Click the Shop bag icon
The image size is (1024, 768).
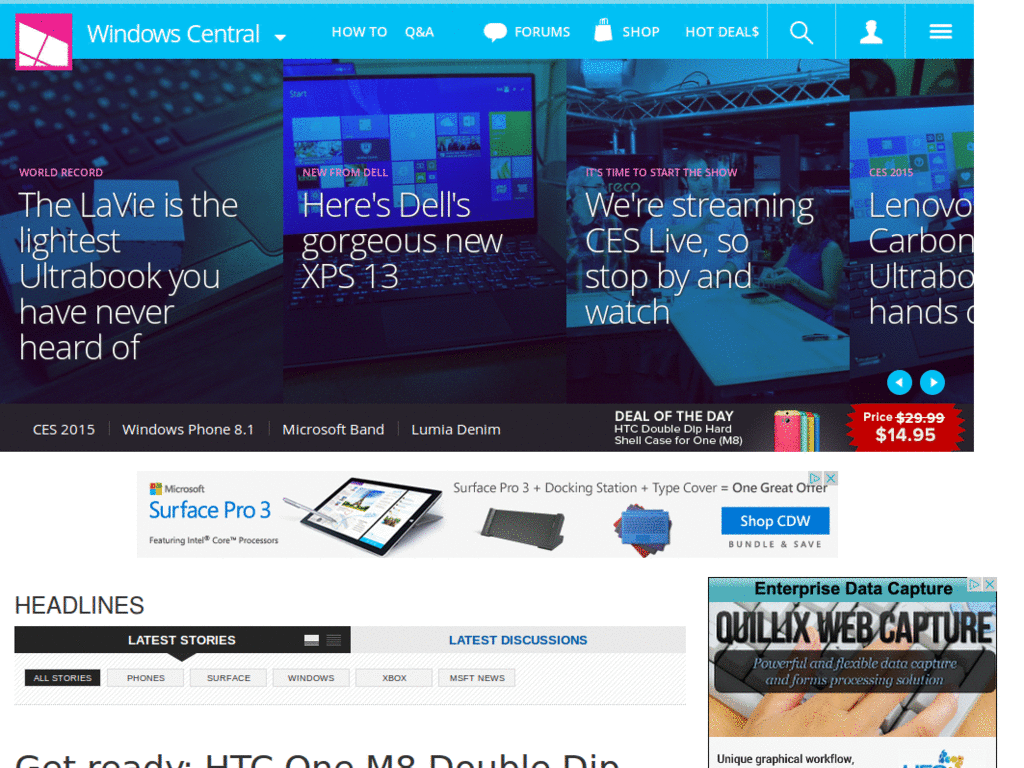(603, 30)
